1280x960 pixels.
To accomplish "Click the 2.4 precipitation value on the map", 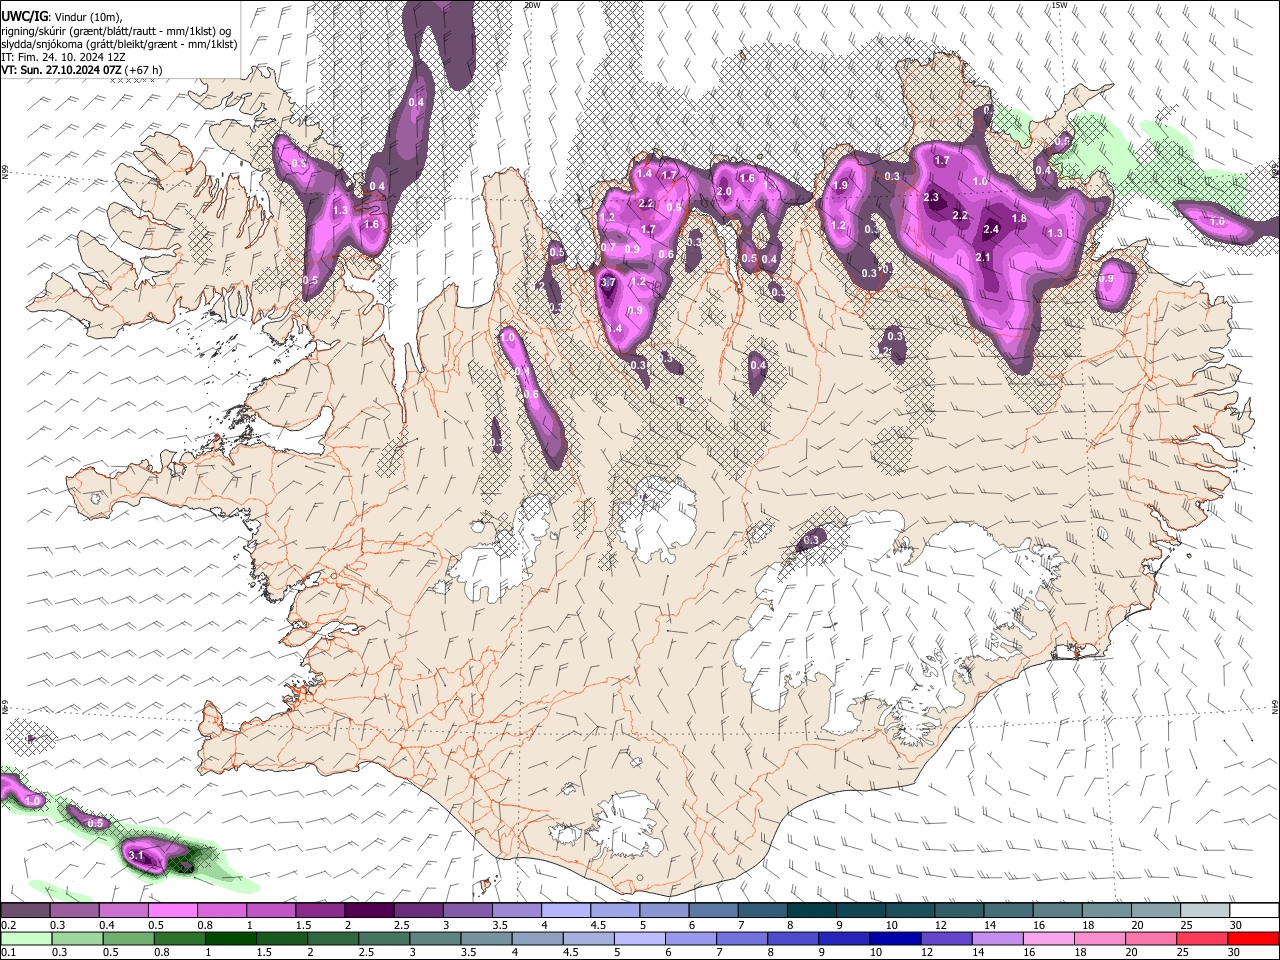I will point(991,230).
